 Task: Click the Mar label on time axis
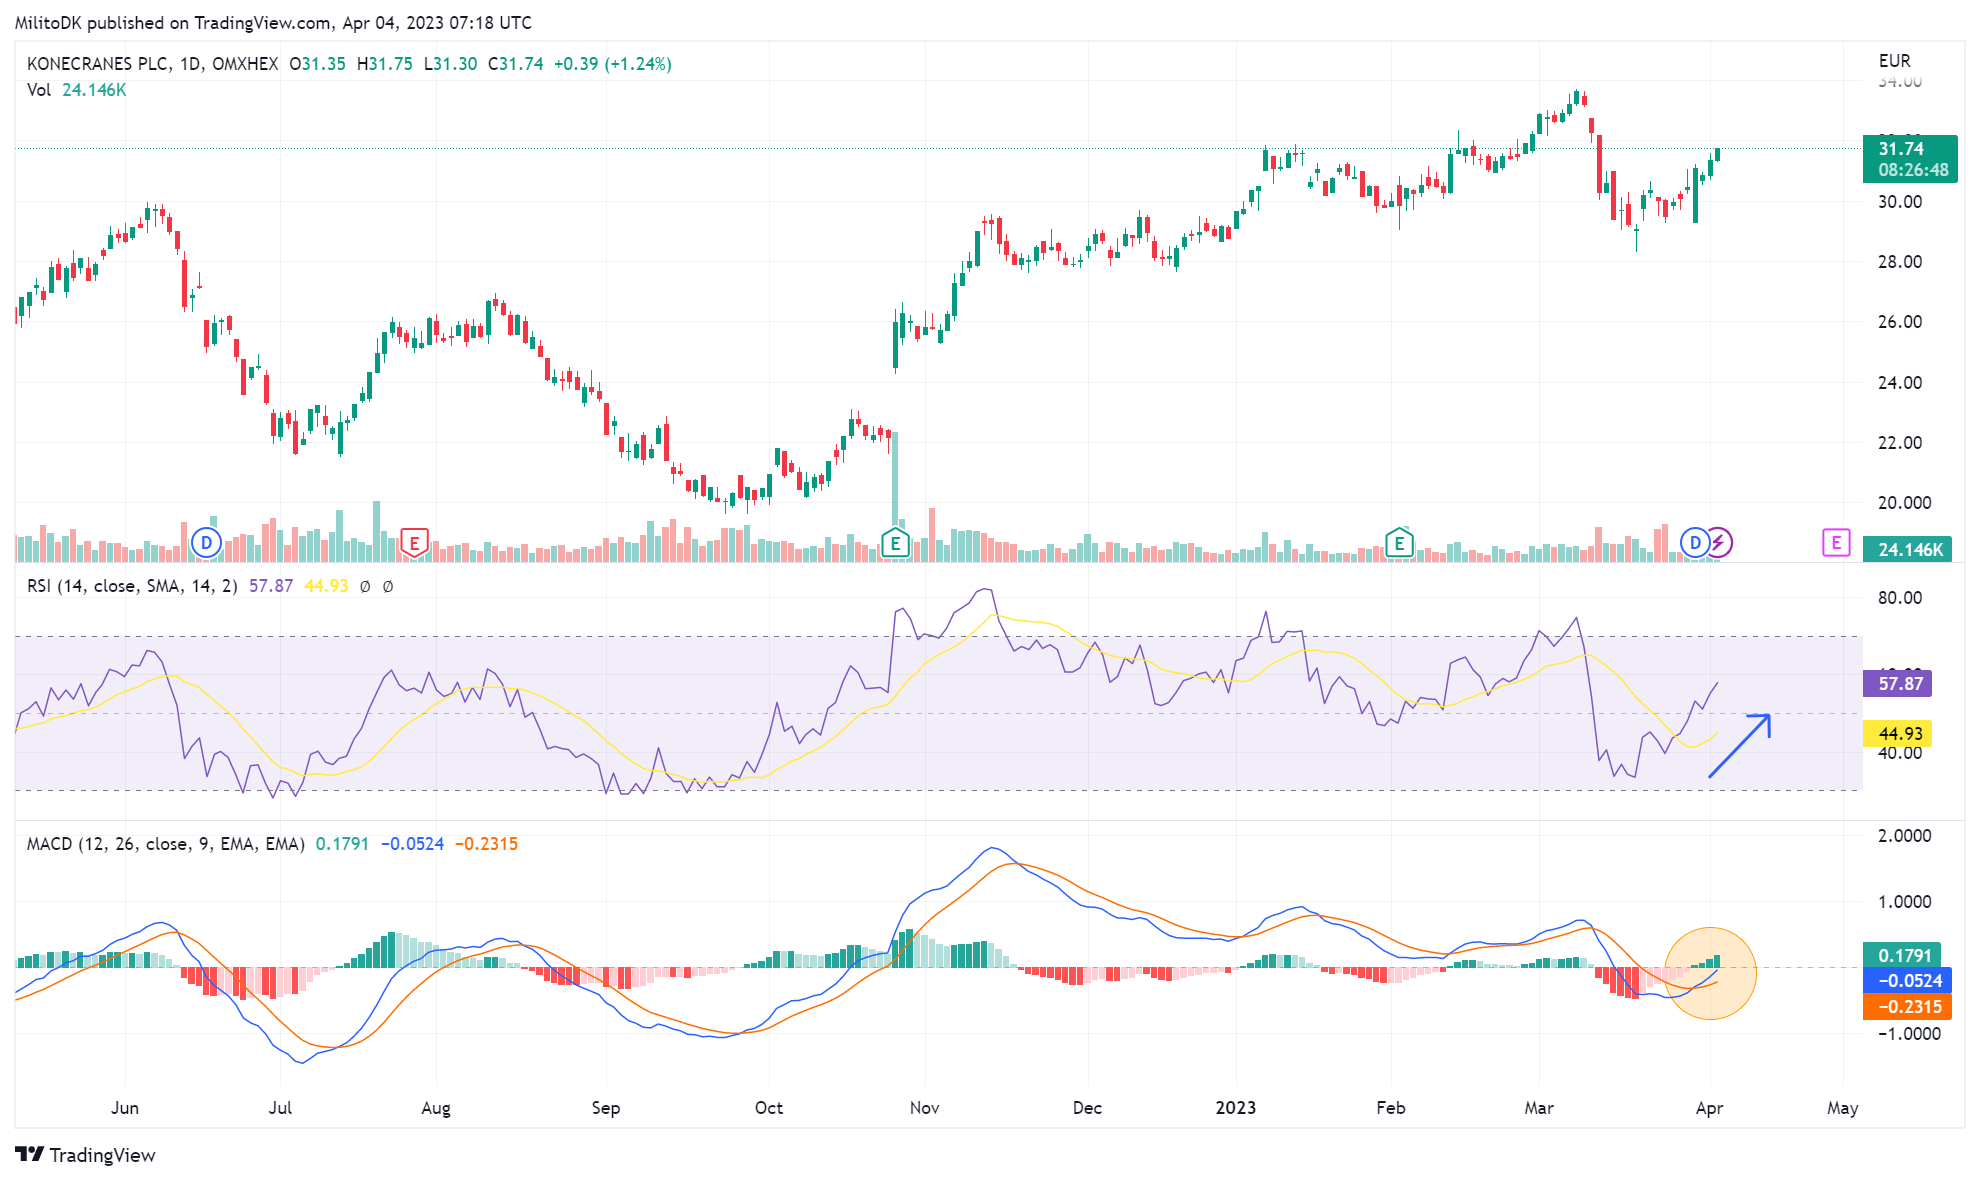pos(1539,1108)
